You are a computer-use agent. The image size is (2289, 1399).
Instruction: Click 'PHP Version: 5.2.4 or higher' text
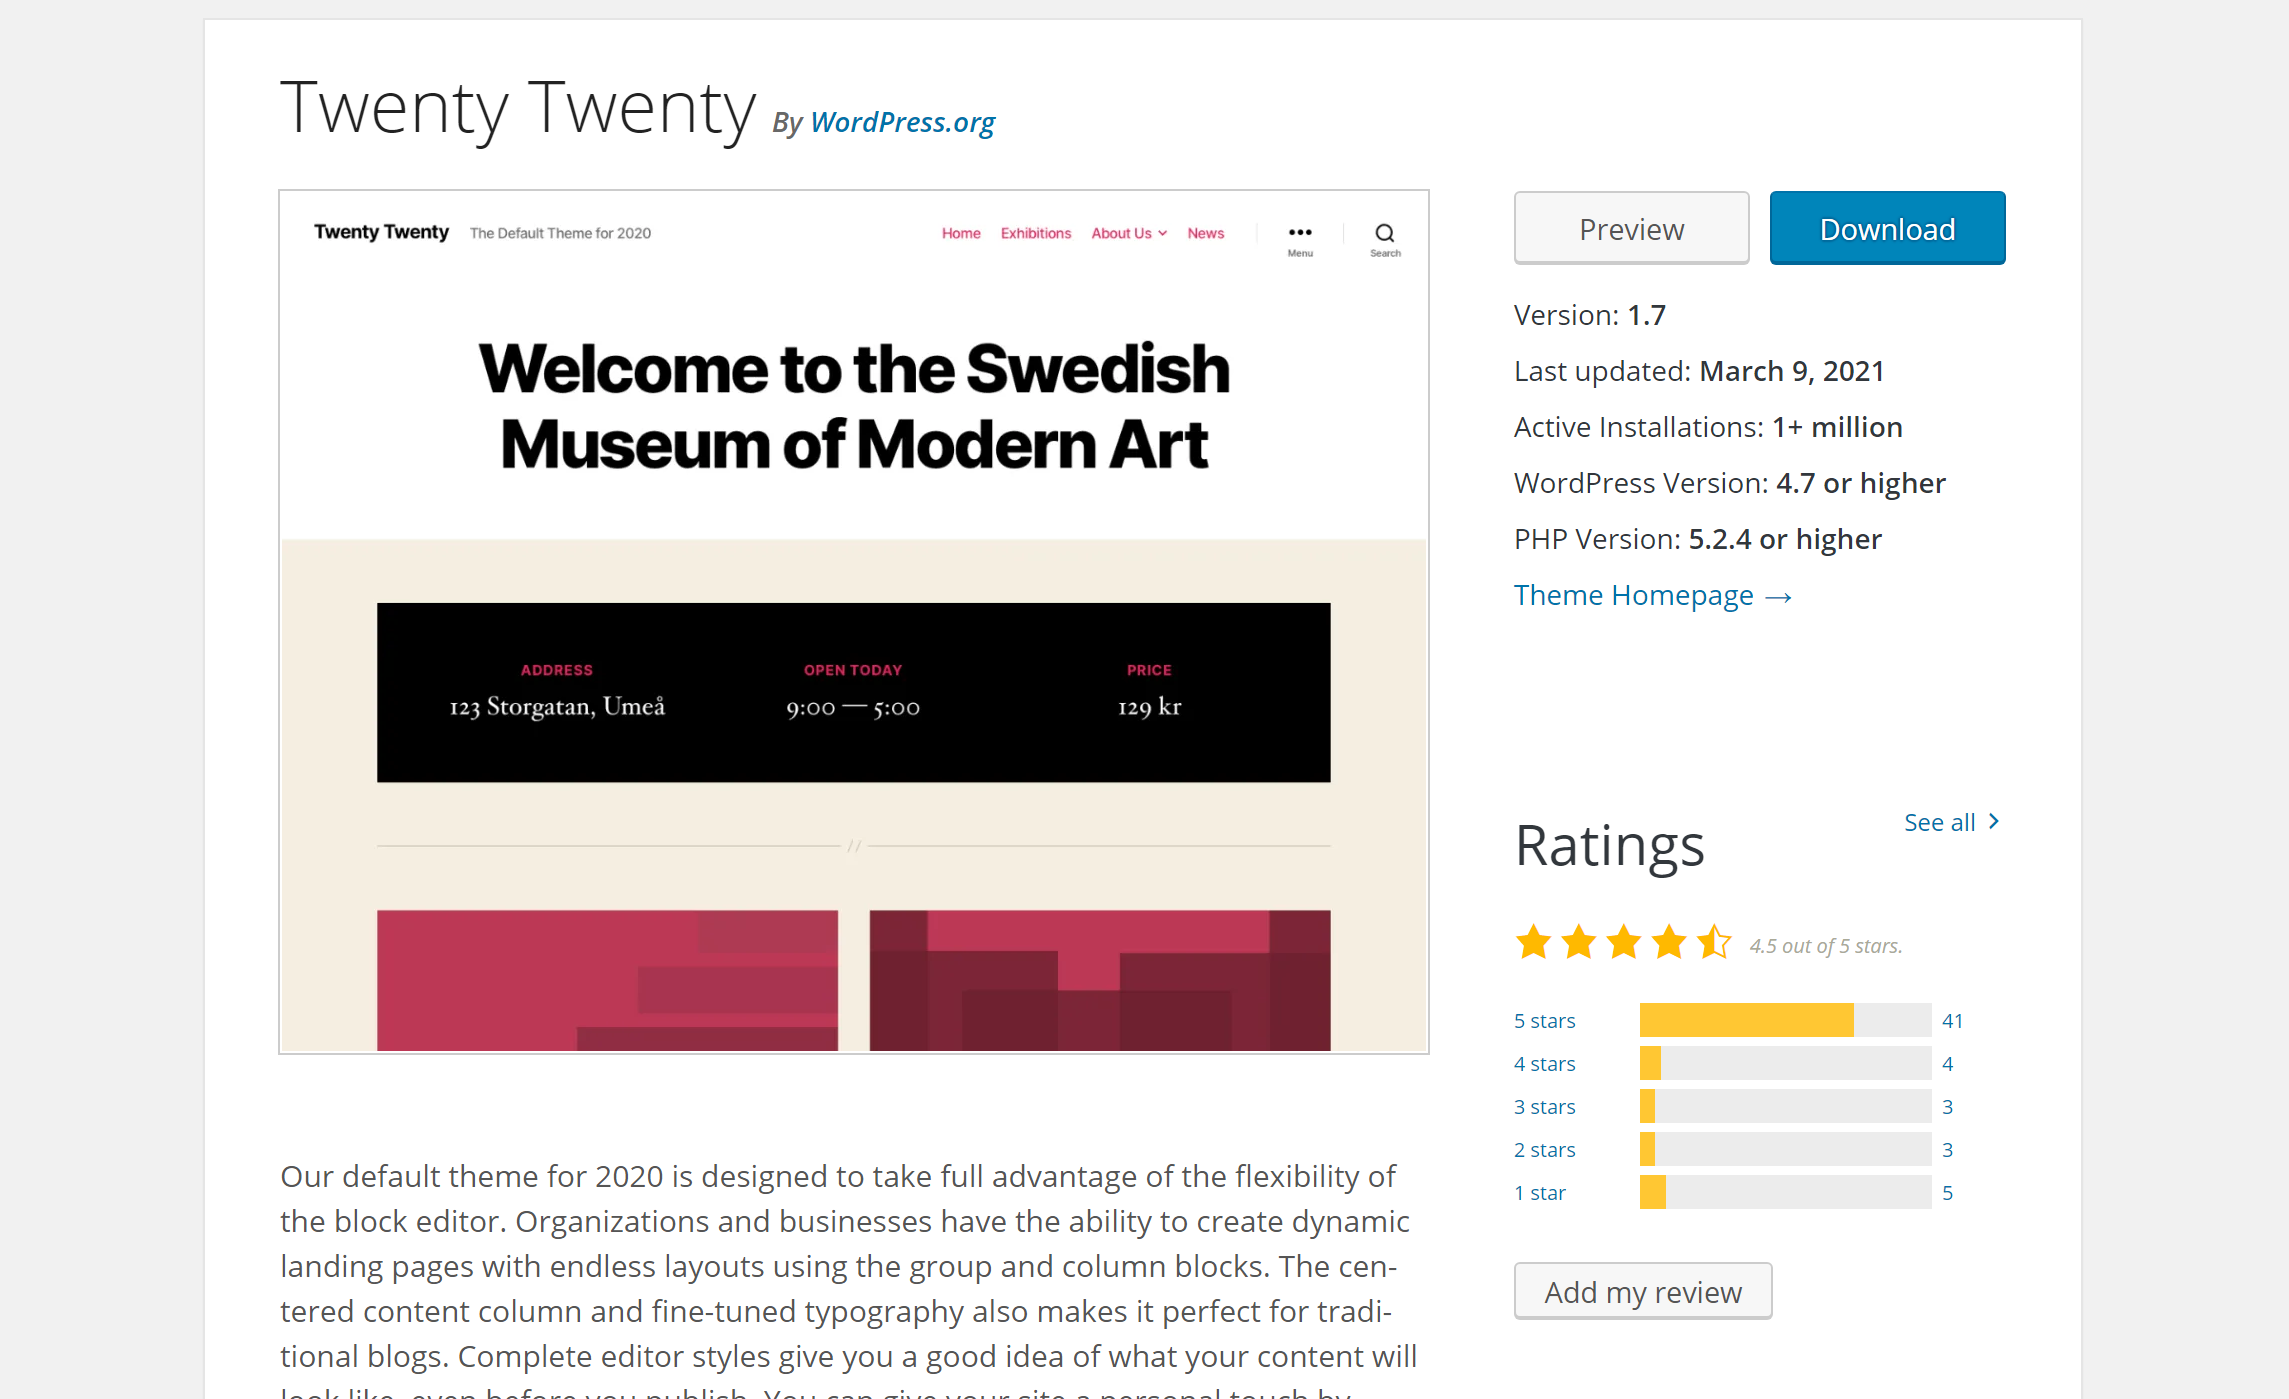pyautogui.click(x=1697, y=539)
